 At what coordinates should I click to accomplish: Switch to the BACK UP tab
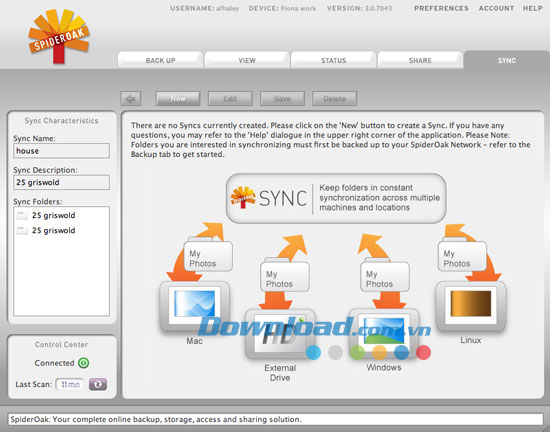click(160, 60)
